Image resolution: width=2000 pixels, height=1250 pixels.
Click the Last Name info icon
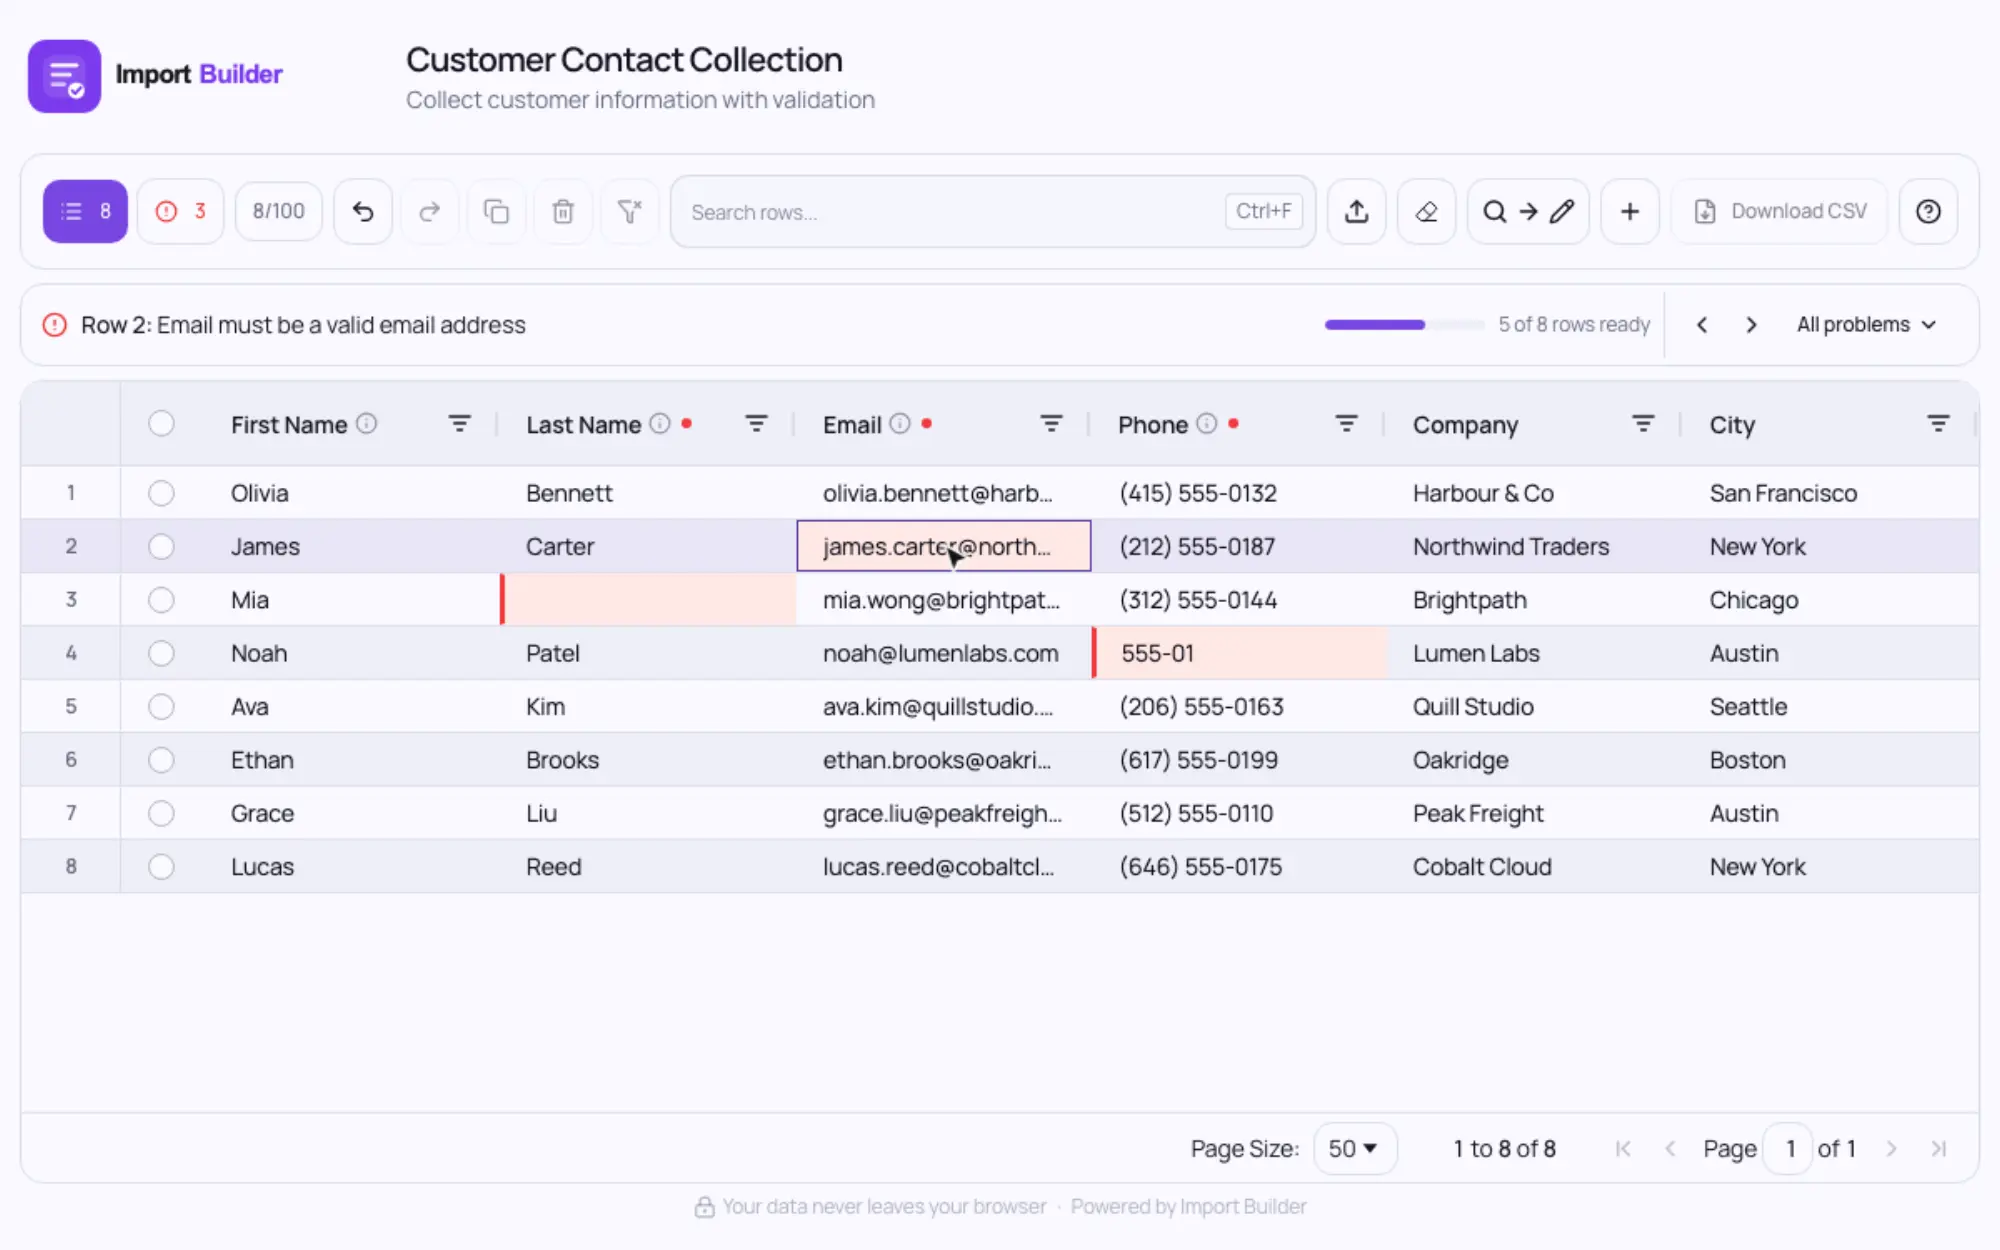[660, 424]
